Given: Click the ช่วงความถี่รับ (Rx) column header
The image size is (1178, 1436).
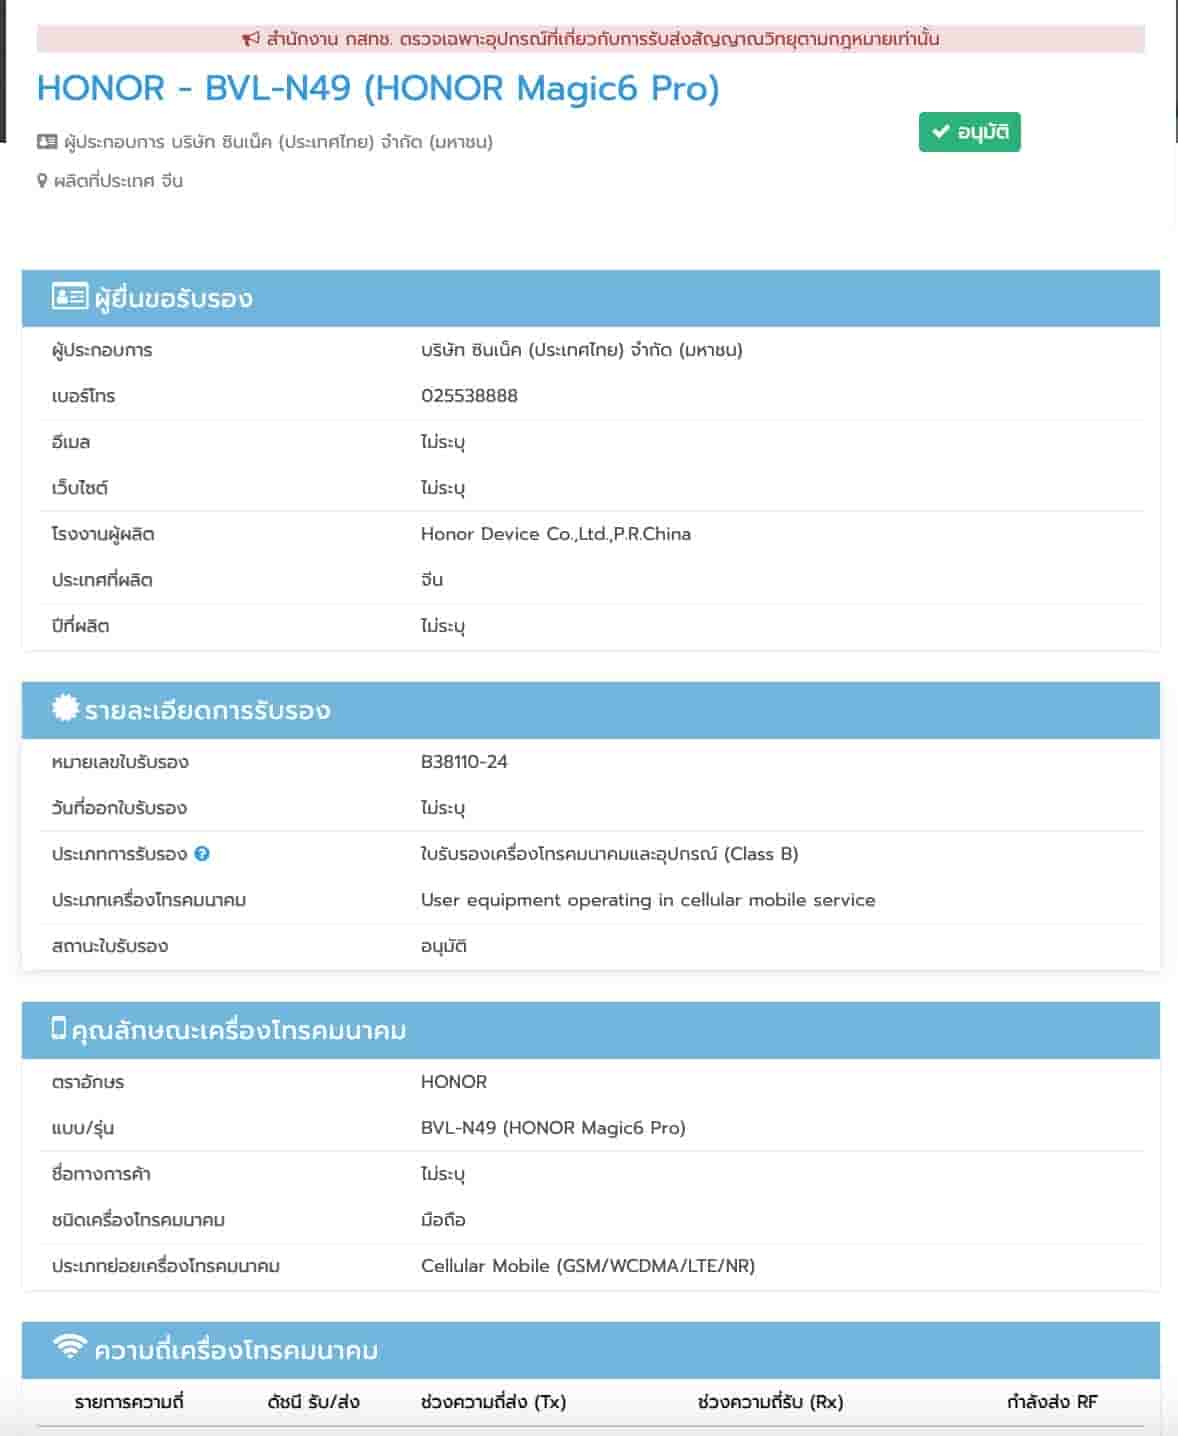Looking at the screenshot, I should click(x=770, y=1402).
